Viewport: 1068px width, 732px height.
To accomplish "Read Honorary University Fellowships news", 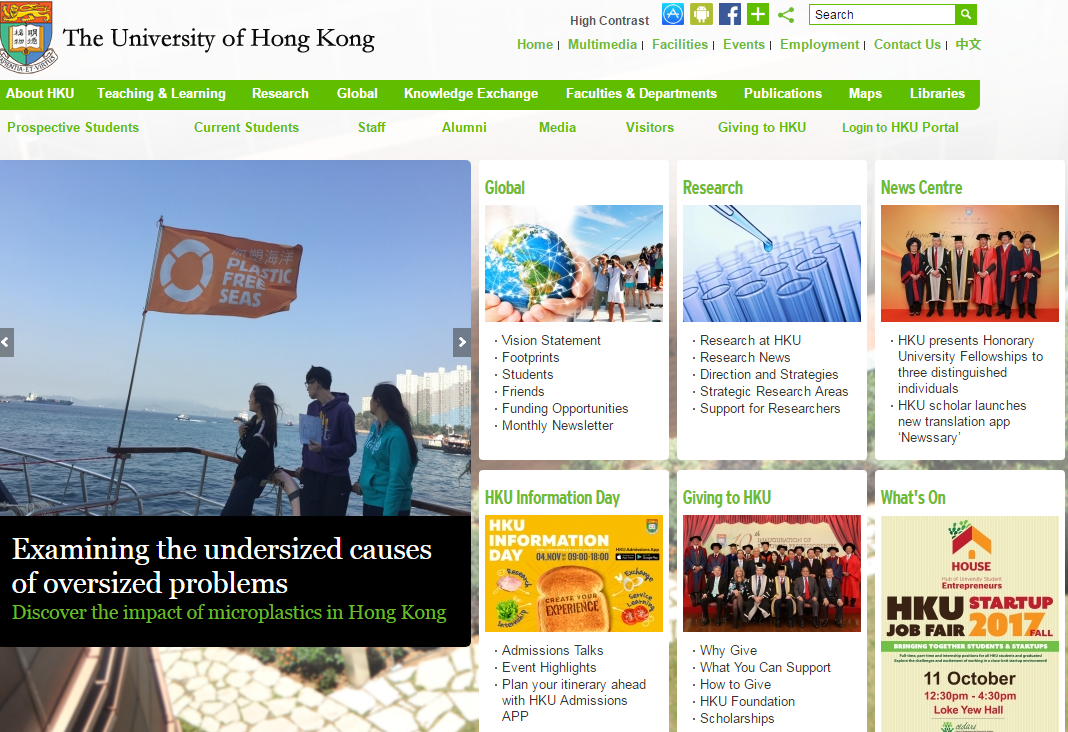I will [970, 364].
